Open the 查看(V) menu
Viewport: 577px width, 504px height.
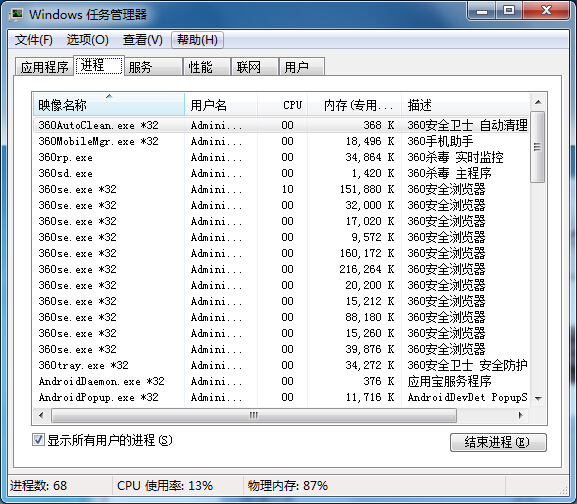click(143, 40)
